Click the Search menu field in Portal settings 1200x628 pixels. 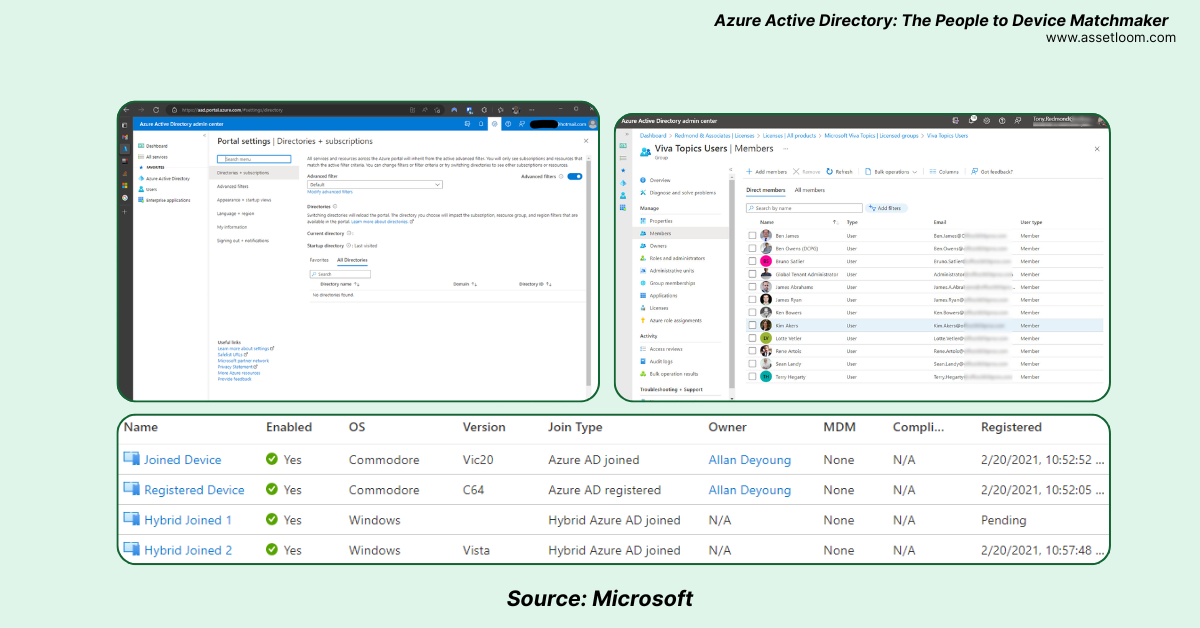[x=254, y=159]
